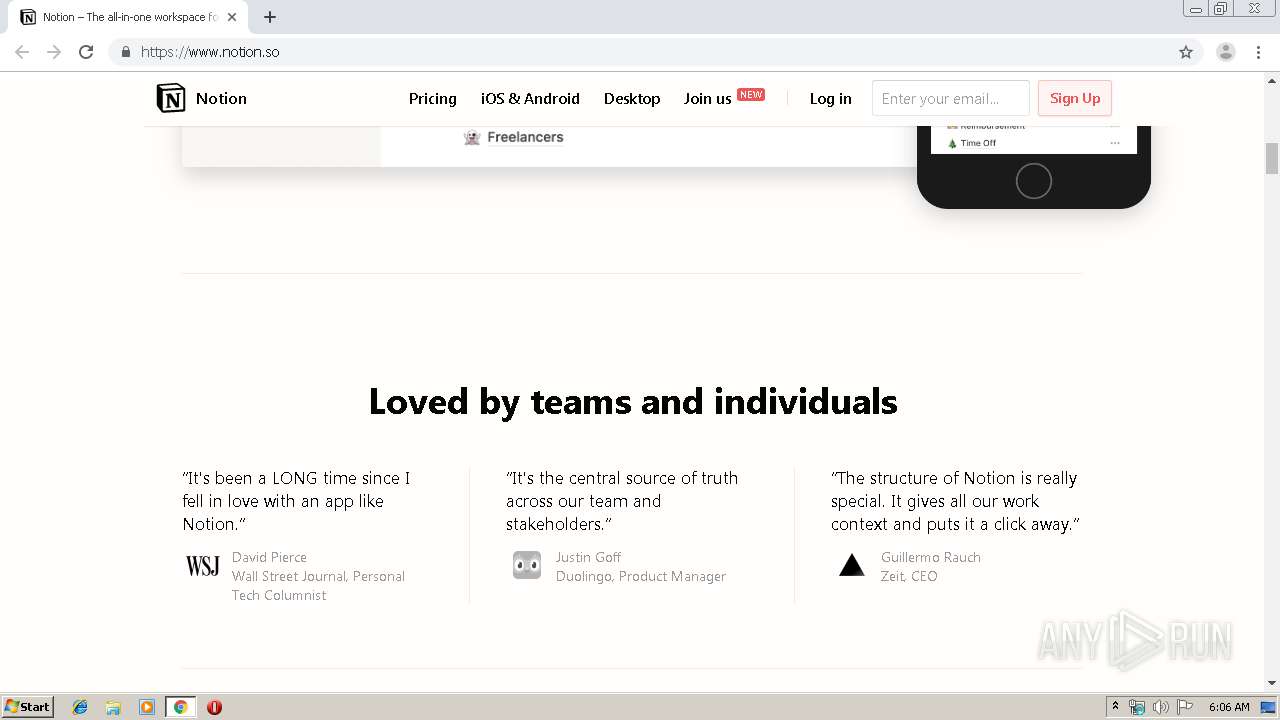Screen dimensions: 1280x720
Task: Click the page vertical scrollbar thumb
Action: pyautogui.click(x=1272, y=158)
